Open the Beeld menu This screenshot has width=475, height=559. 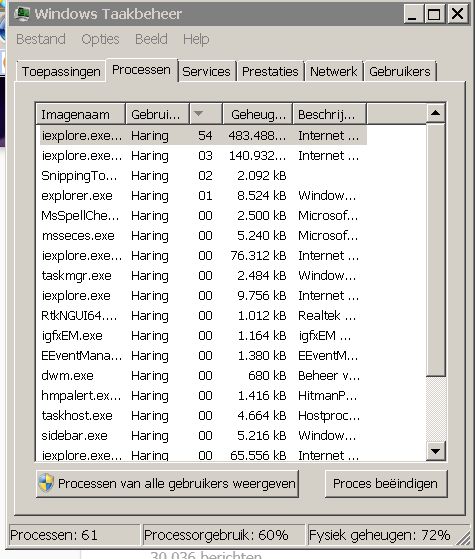click(x=151, y=39)
